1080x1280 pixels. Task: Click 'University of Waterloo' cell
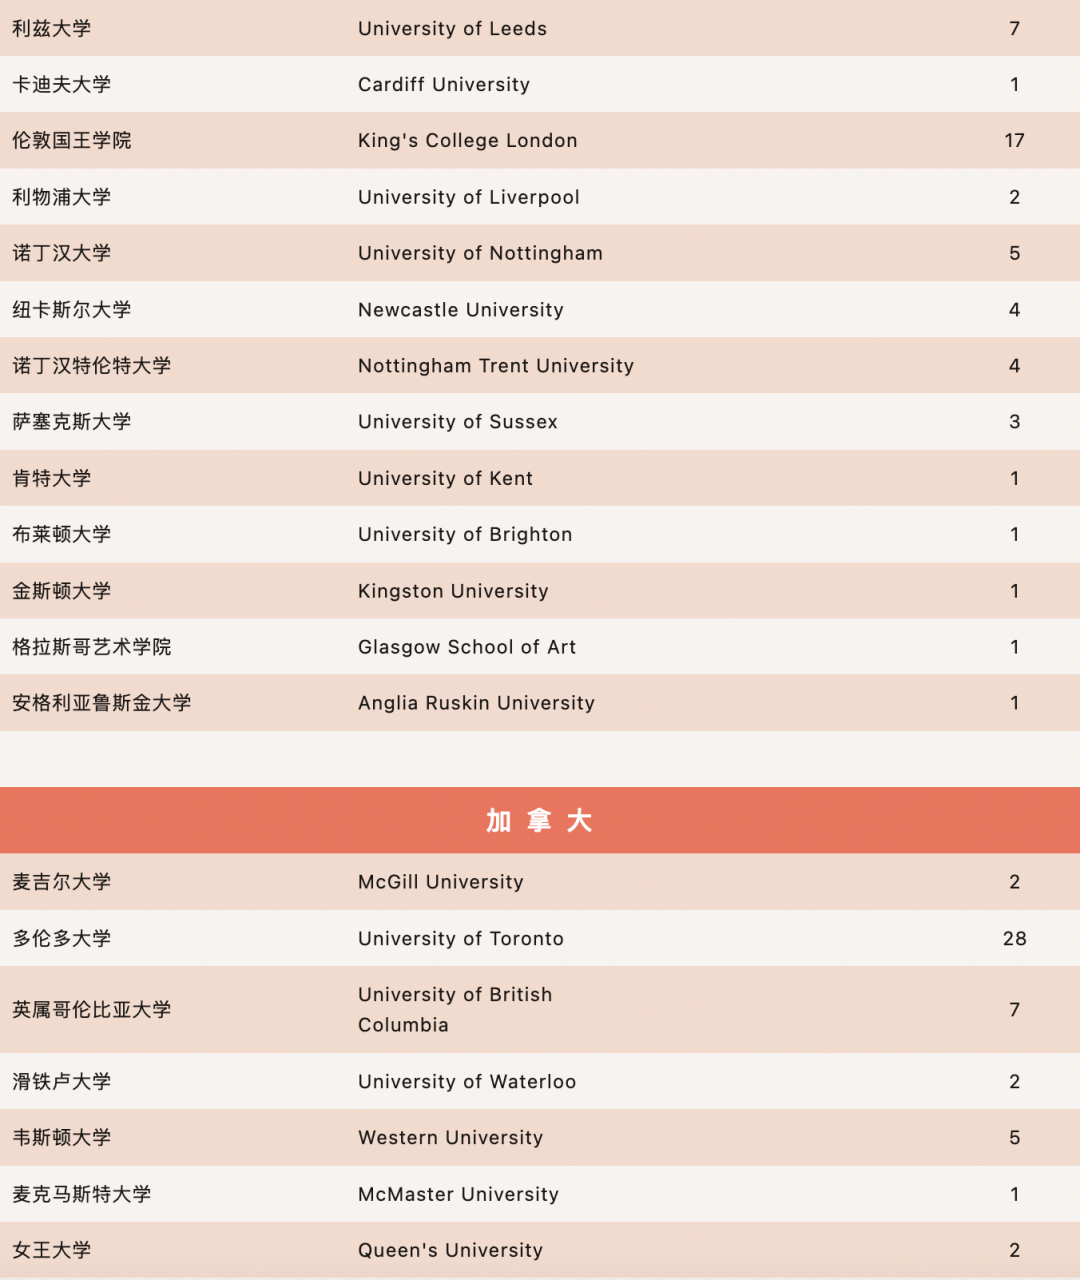[x=467, y=1082]
